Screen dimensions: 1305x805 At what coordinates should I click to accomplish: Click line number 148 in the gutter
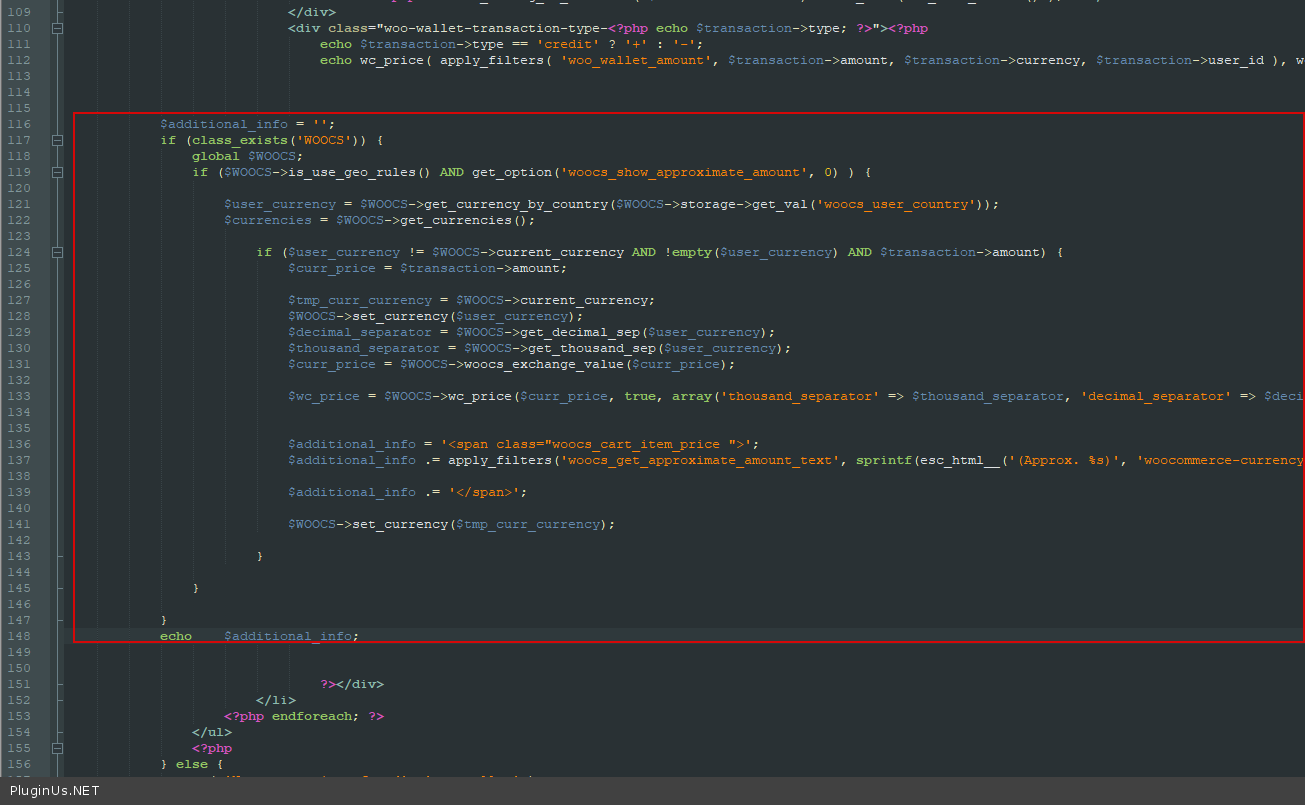(x=21, y=636)
